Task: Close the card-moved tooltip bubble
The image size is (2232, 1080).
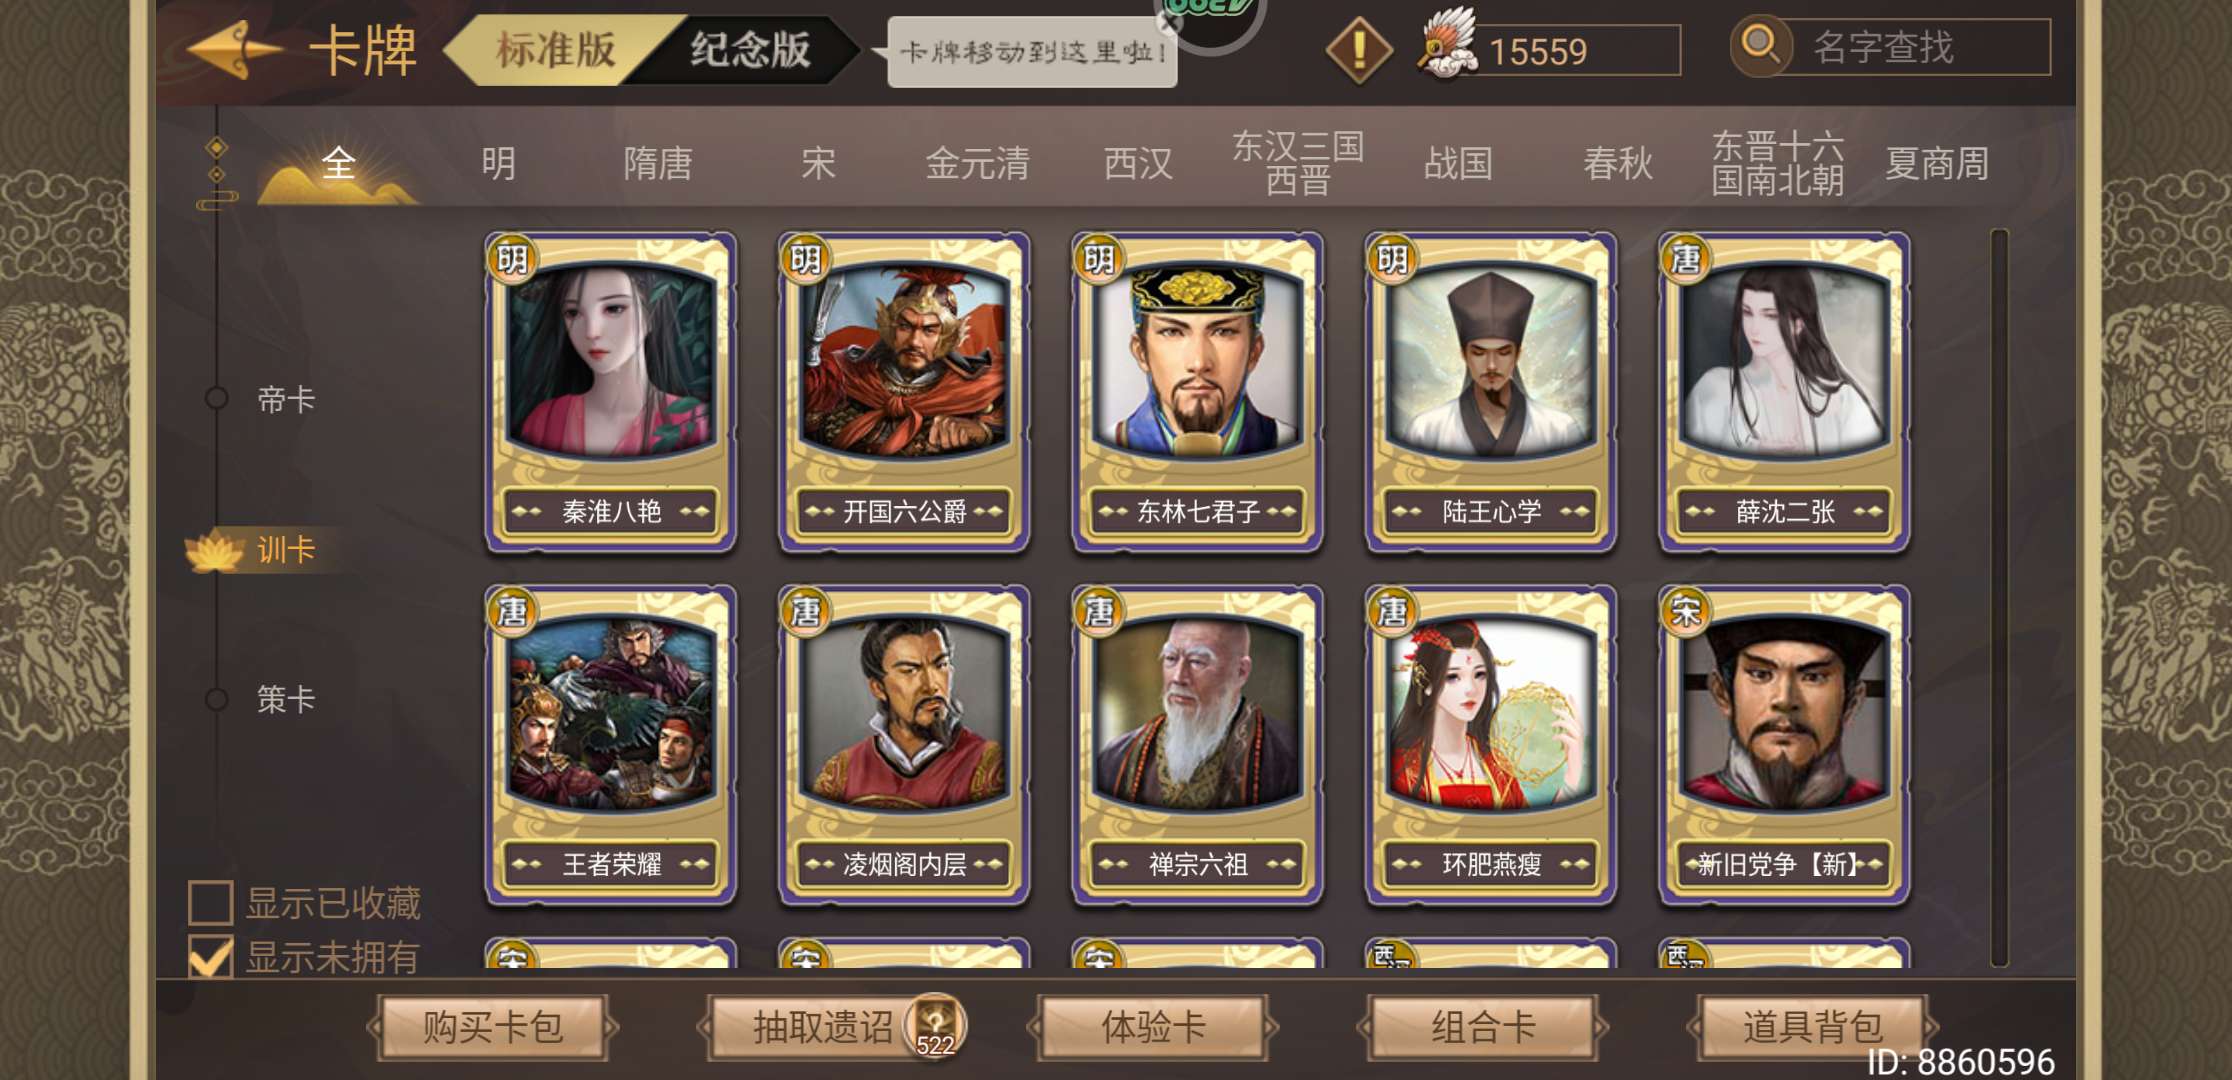Action: coord(1171,22)
